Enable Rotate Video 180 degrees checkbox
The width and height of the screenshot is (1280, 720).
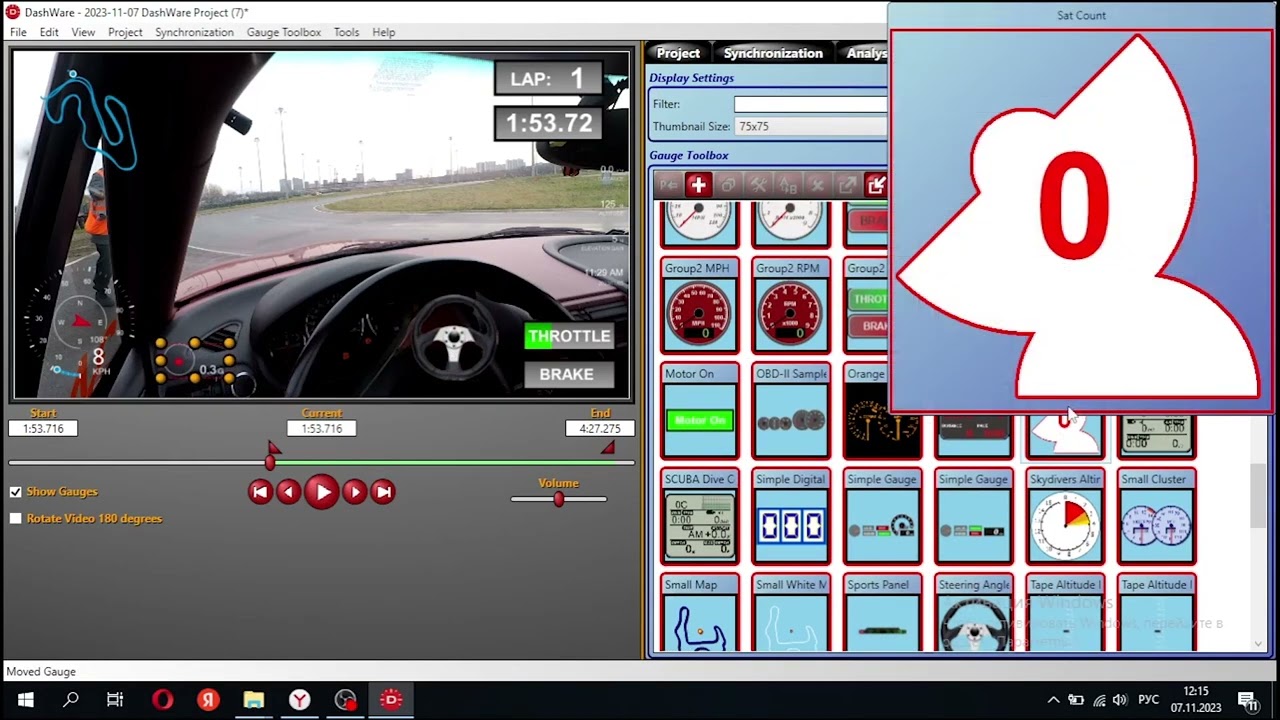coord(15,518)
